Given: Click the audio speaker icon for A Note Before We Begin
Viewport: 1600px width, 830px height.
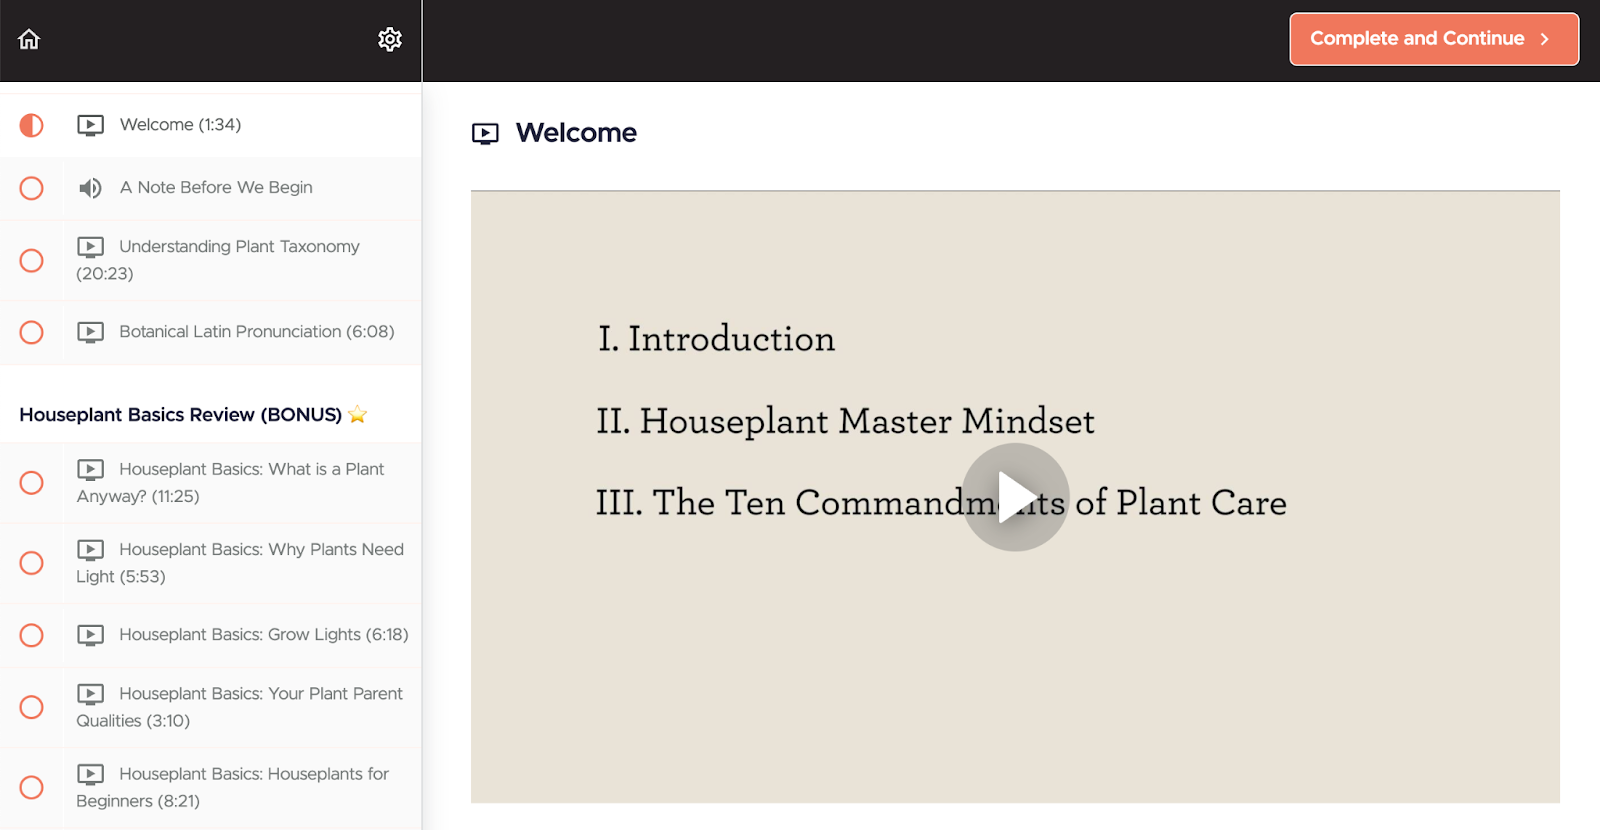Looking at the screenshot, I should click(90, 188).
